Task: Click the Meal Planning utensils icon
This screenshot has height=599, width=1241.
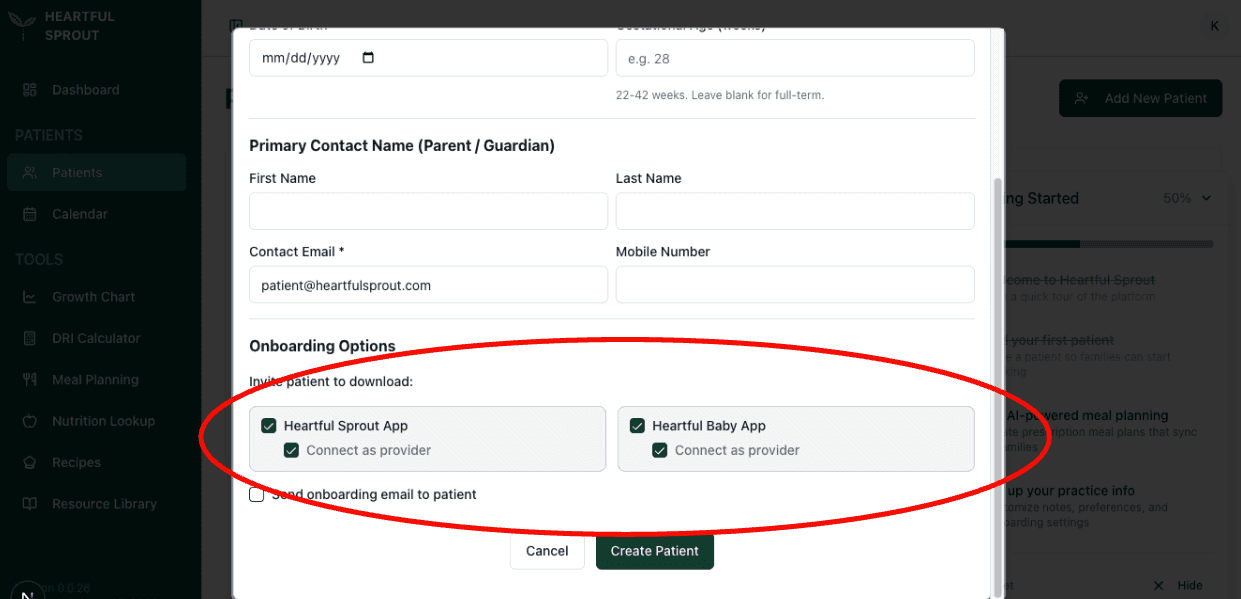Action: coord(30,380)
